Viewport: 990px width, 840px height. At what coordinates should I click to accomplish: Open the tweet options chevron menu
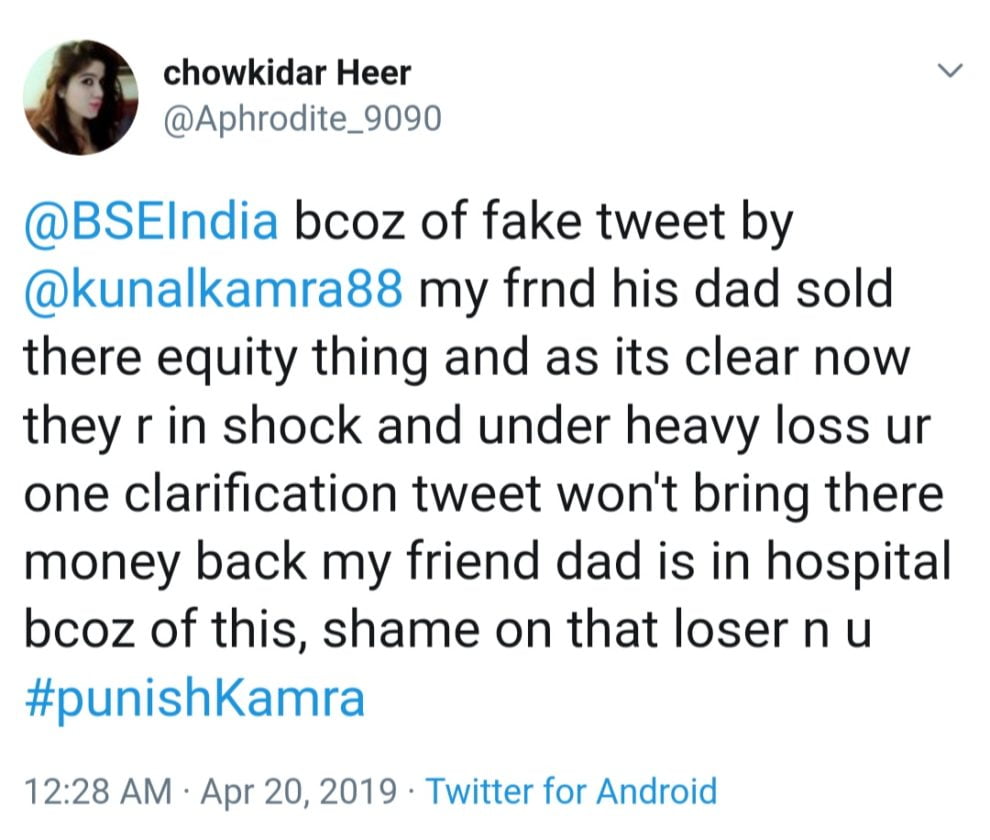point(949,71)
